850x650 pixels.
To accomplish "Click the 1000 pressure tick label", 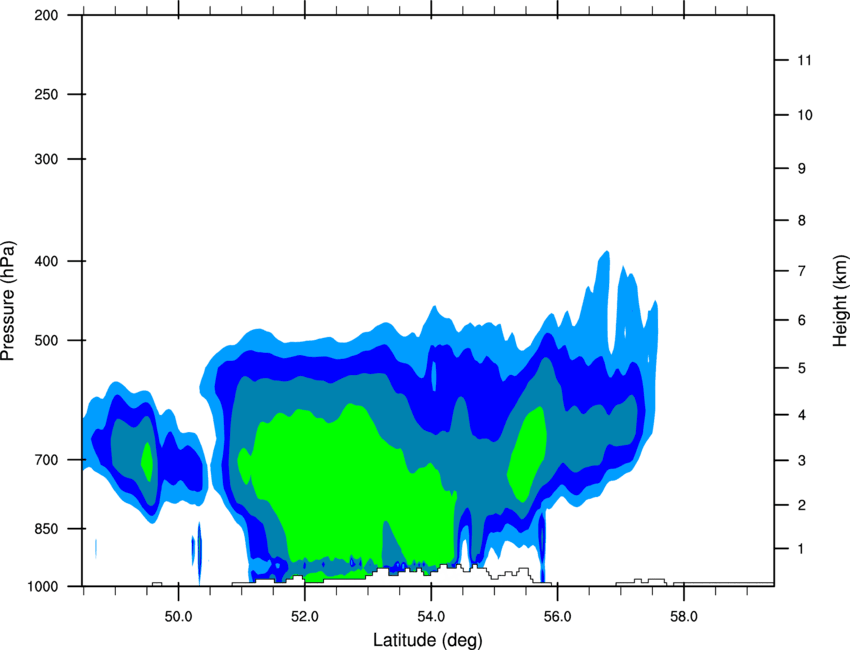I will point(42,586).
